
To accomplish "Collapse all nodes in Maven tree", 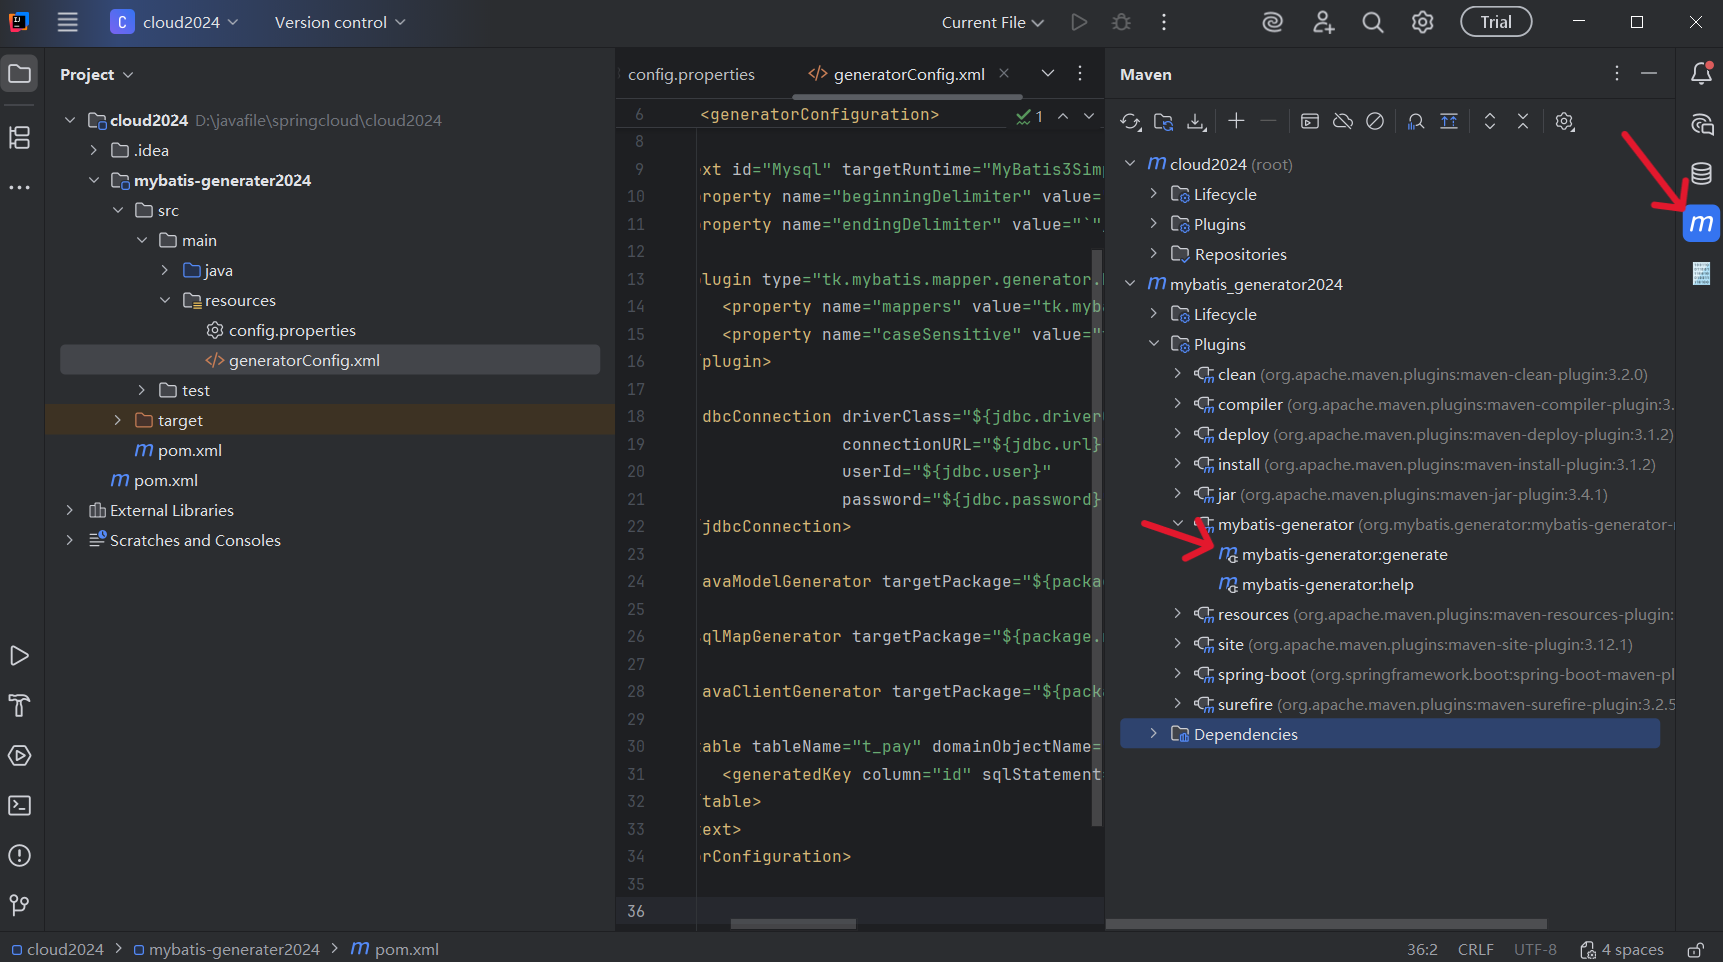I will tap(1523, 121).
